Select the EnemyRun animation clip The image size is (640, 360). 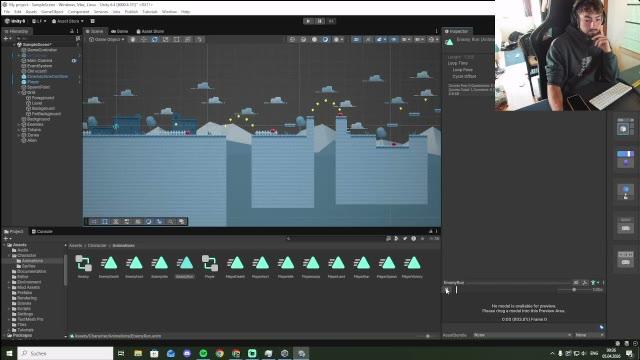pos(184,267)
